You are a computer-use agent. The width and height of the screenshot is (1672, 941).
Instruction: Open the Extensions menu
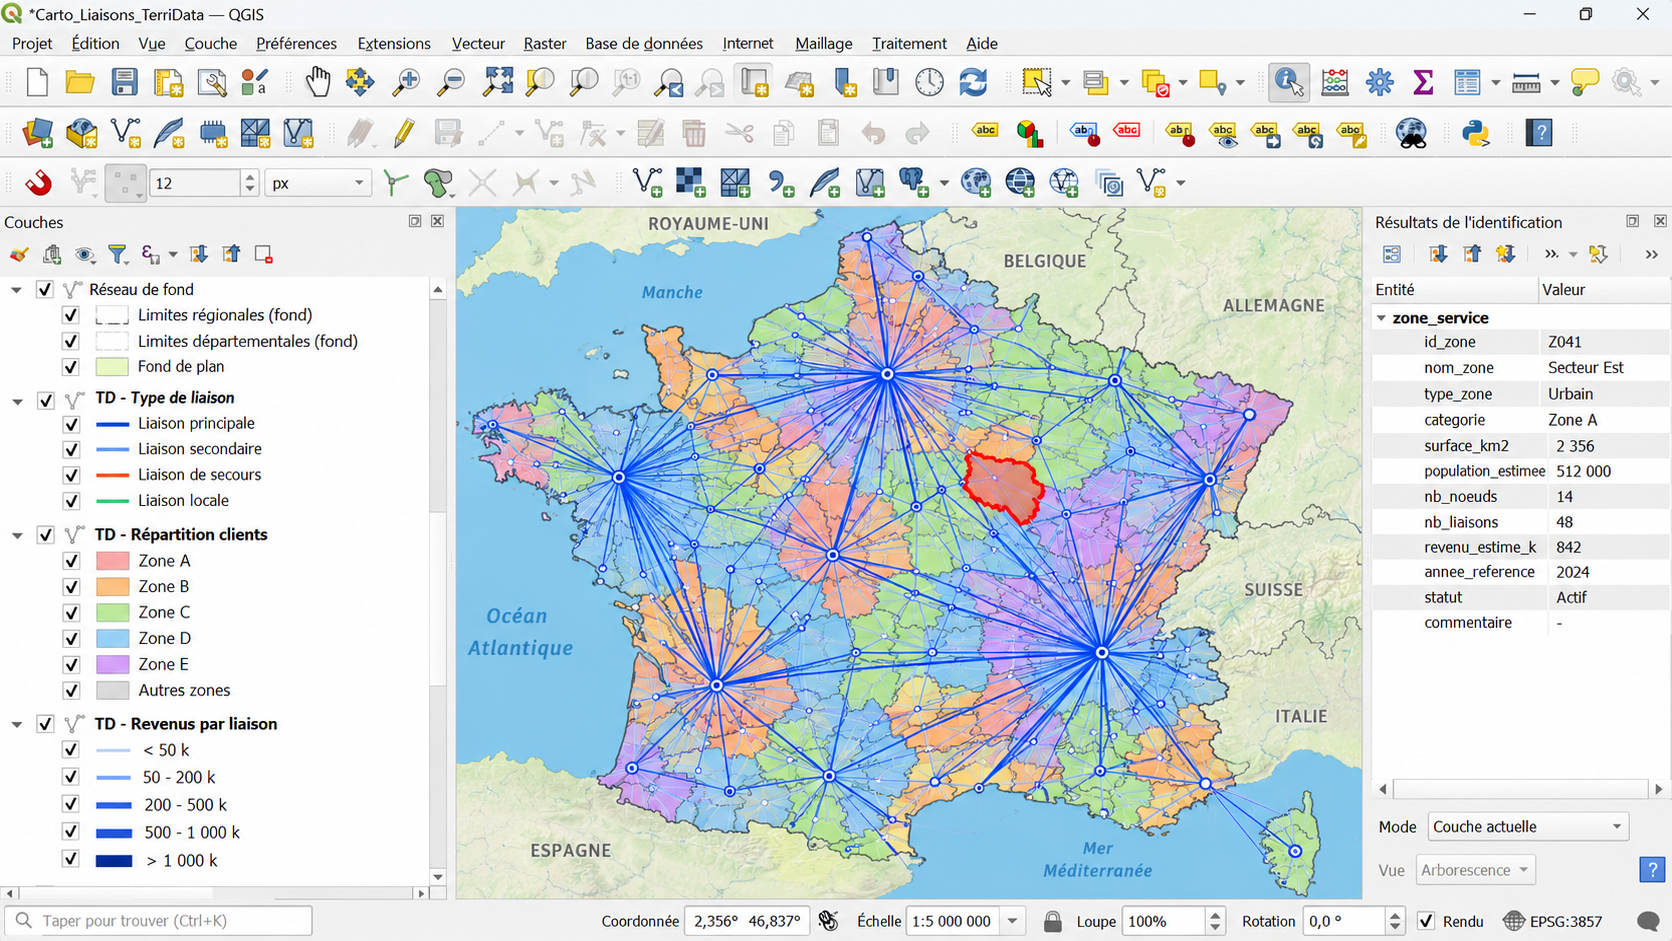pos(394,43)
